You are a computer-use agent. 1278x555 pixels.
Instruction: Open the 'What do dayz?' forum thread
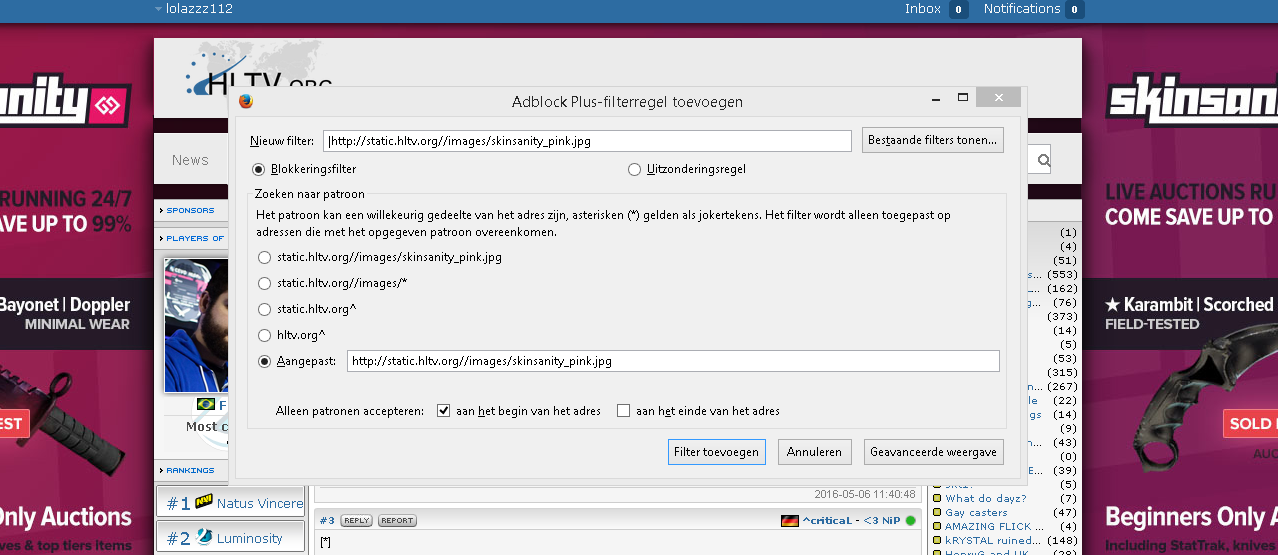coord(985,499)
